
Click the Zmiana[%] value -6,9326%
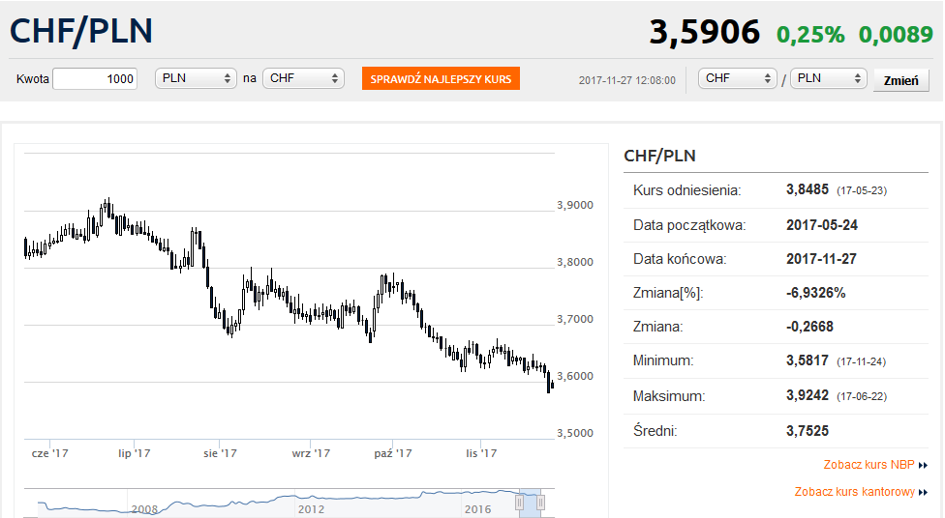(815, 293)
